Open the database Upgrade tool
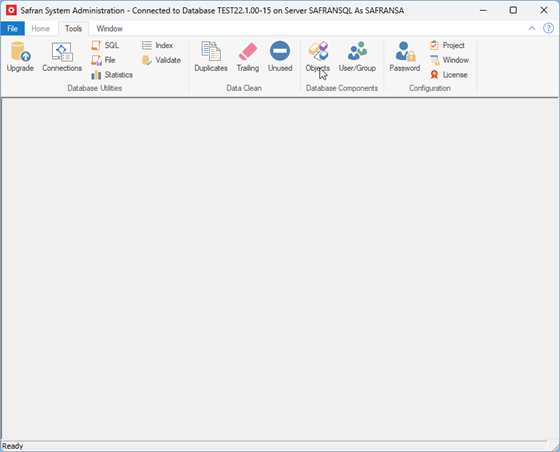560x452 pixels. (x=20, y=57)
